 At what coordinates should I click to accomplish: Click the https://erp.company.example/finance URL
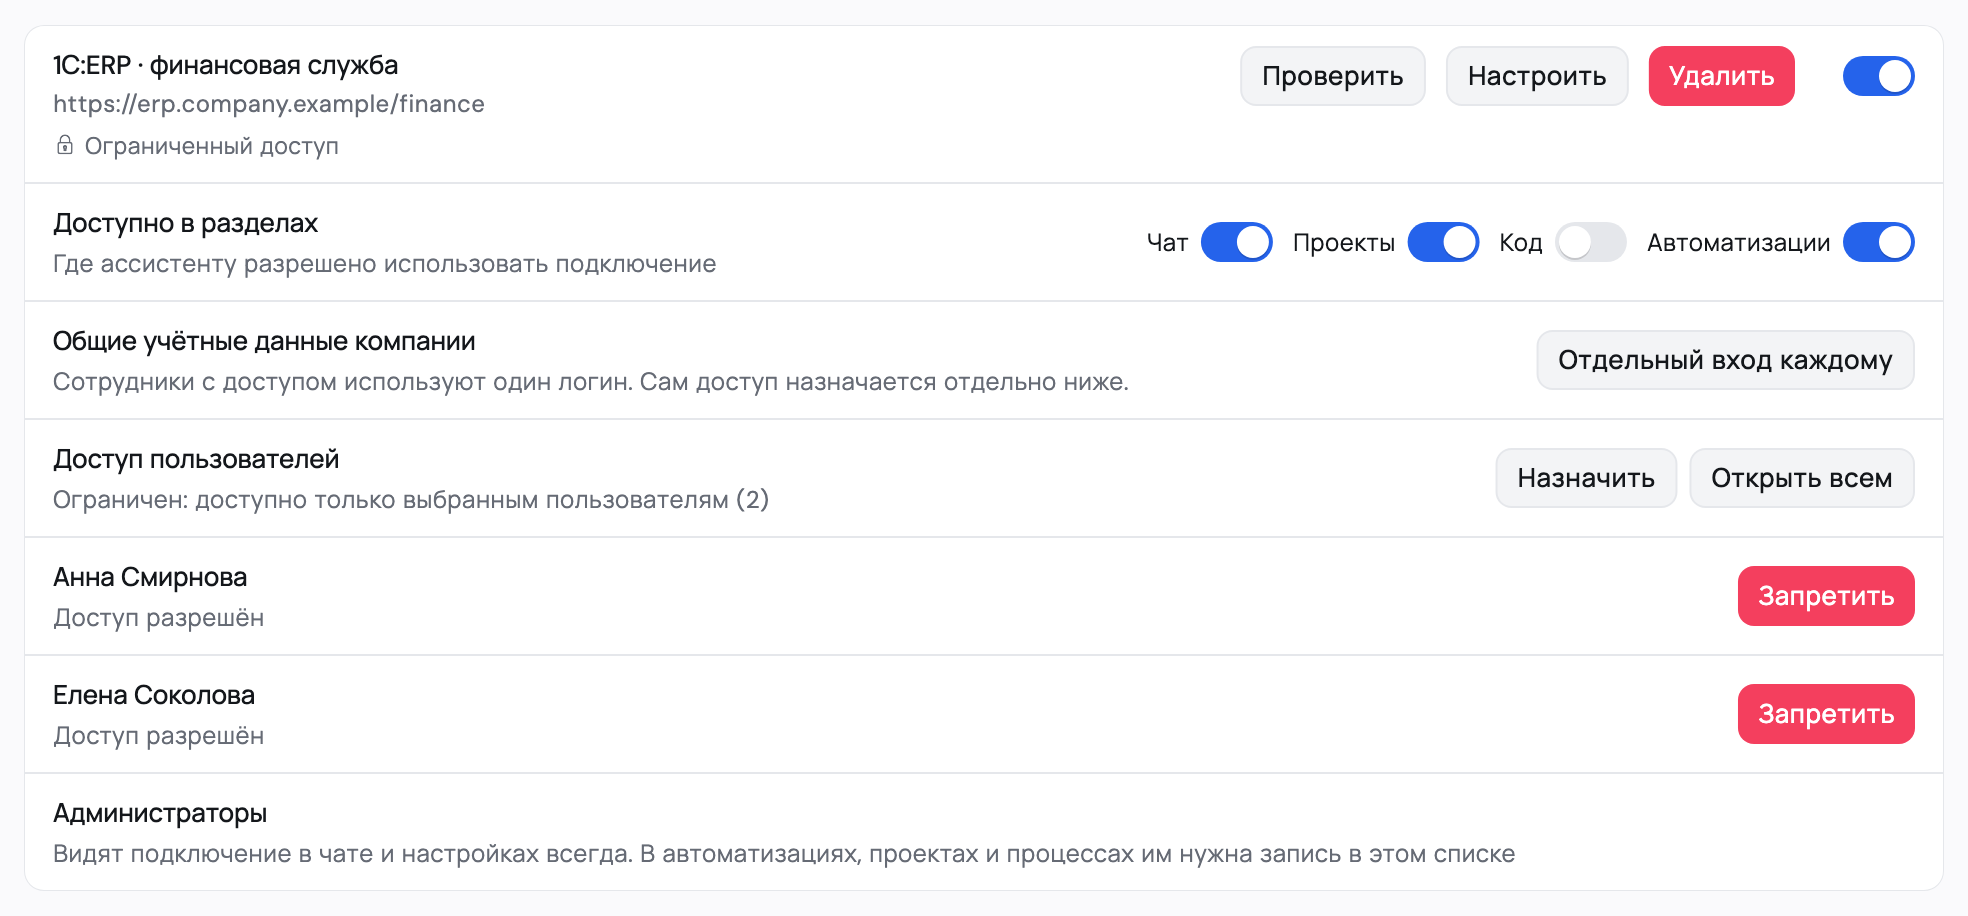[x=269, y=104]
